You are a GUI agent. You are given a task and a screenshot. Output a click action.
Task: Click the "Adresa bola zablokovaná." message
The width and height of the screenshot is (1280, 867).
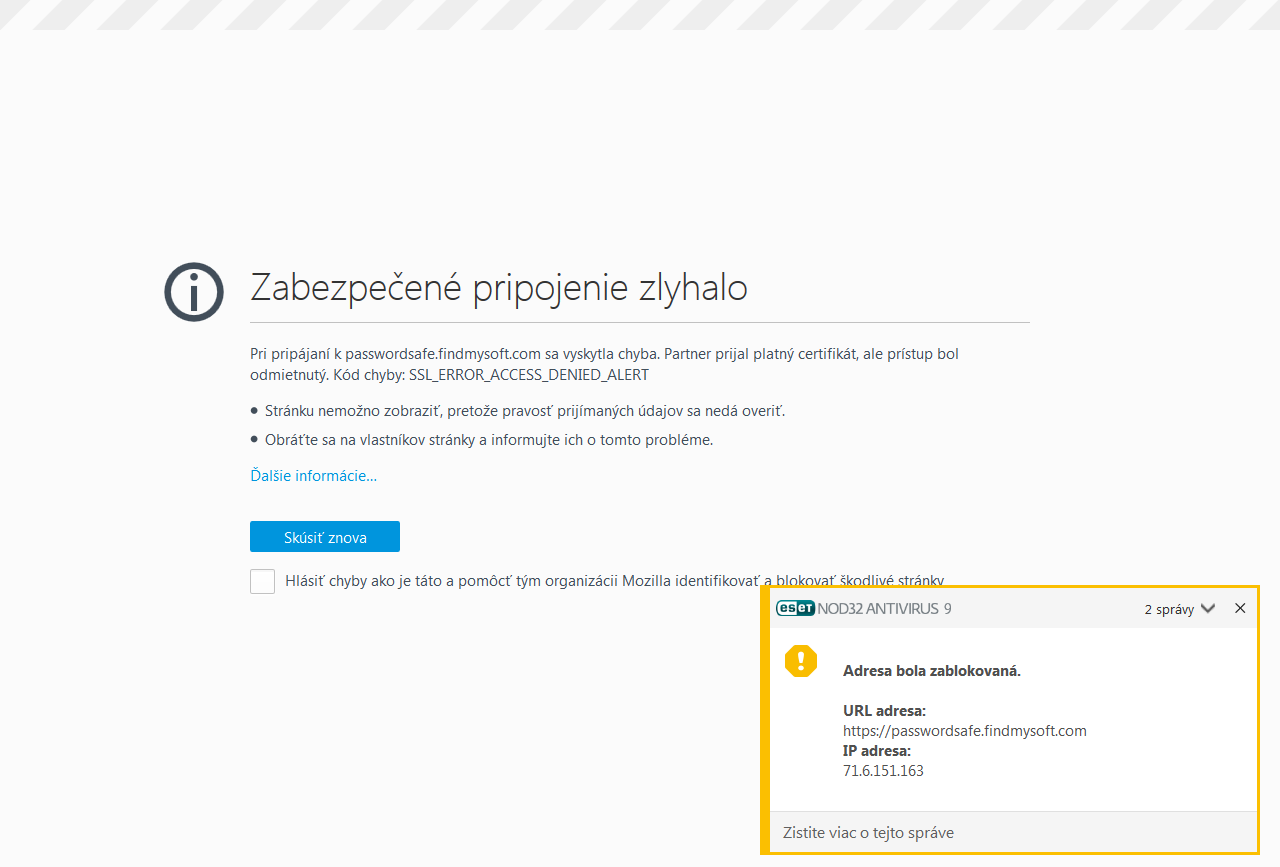tap(931, 670)
